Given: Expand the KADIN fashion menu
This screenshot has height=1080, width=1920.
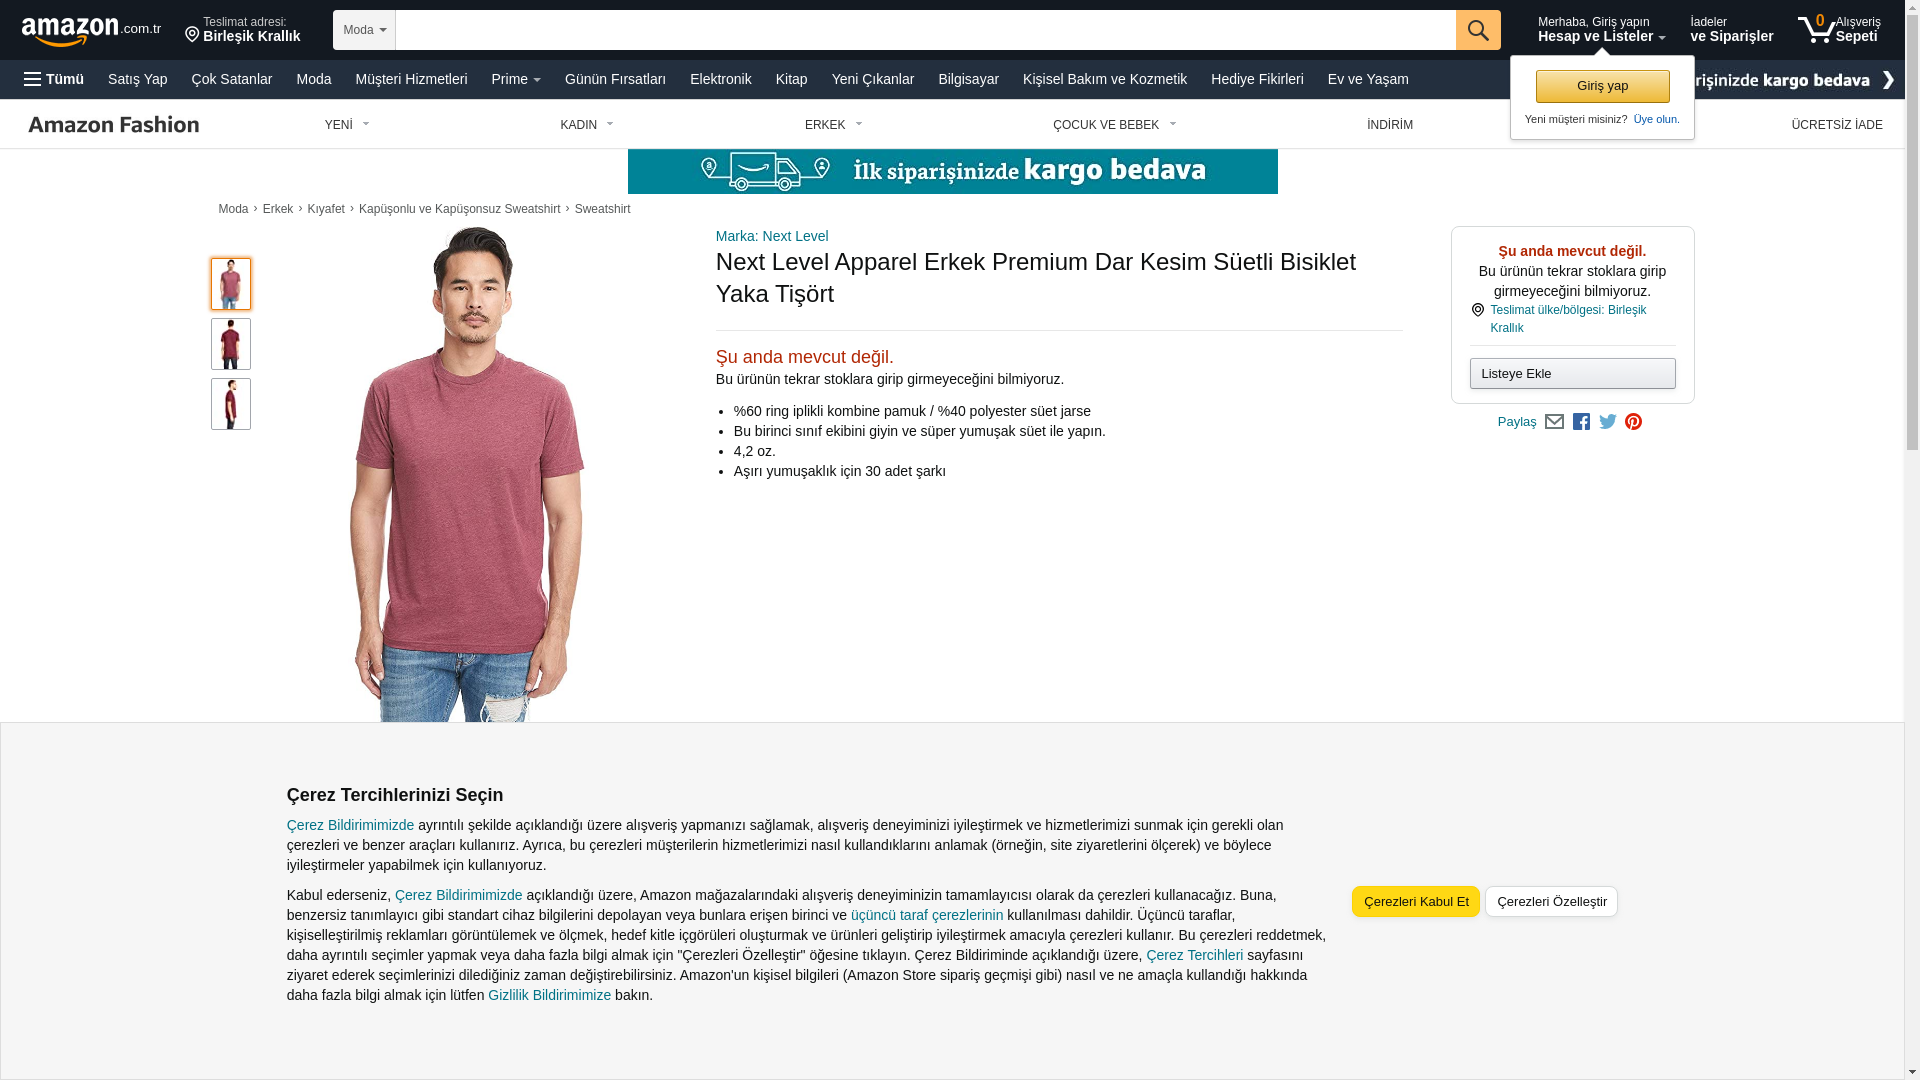Looking at the screenshot, I should pyautogui.click(x=587, y=125).
